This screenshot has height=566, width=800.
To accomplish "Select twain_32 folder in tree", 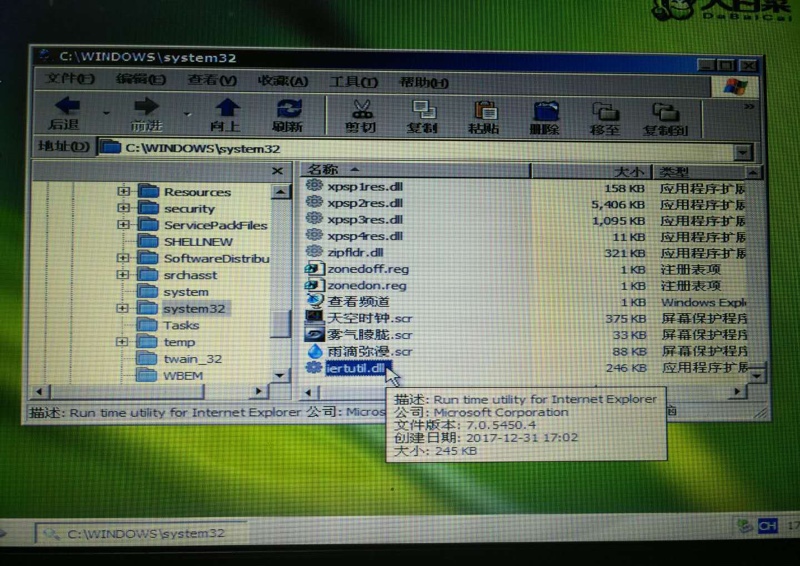I will 192,359.
